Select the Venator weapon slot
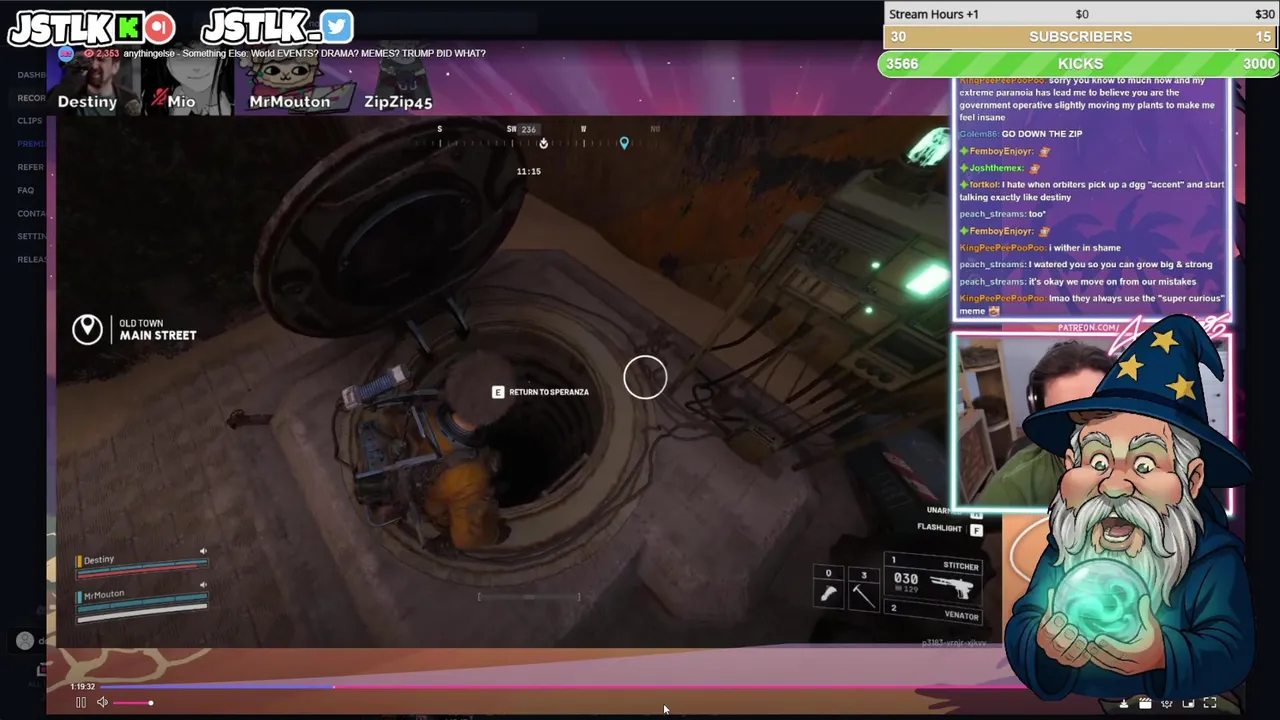 pos(935,612)
